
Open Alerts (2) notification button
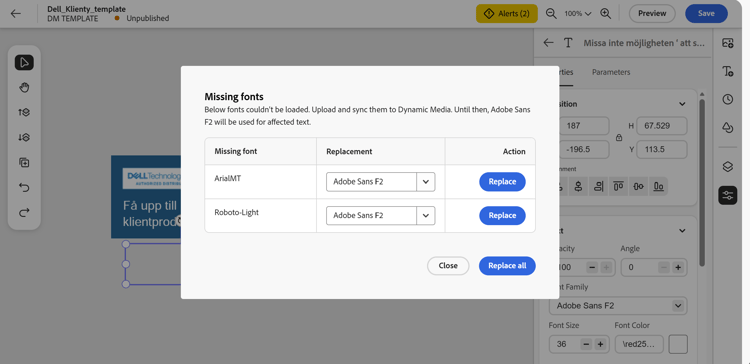(507, 13)
